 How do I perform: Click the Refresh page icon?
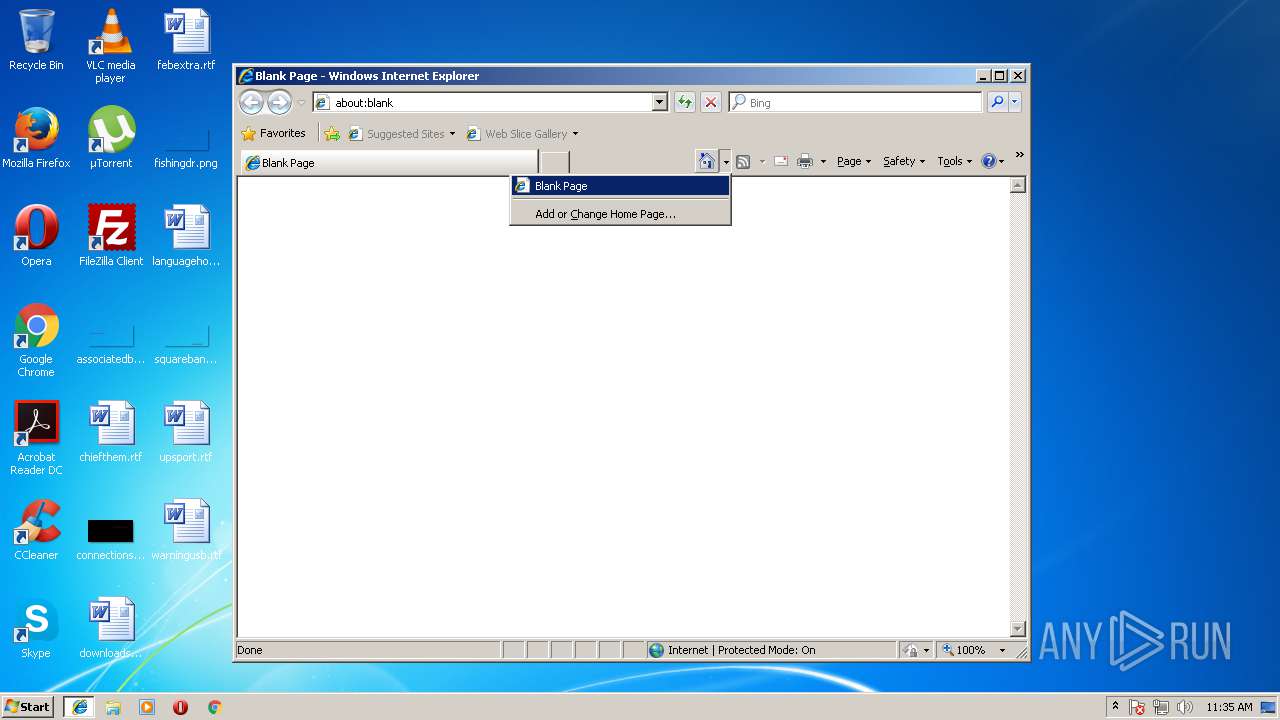point(684,102)
